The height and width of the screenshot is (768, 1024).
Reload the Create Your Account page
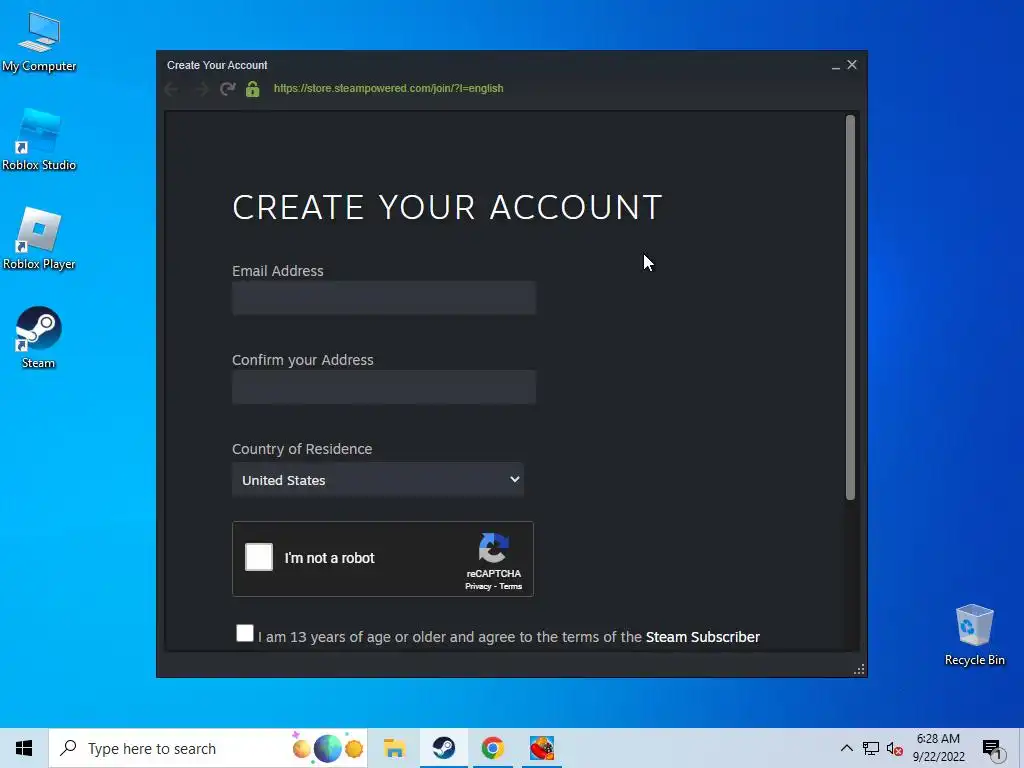(227, 89)
